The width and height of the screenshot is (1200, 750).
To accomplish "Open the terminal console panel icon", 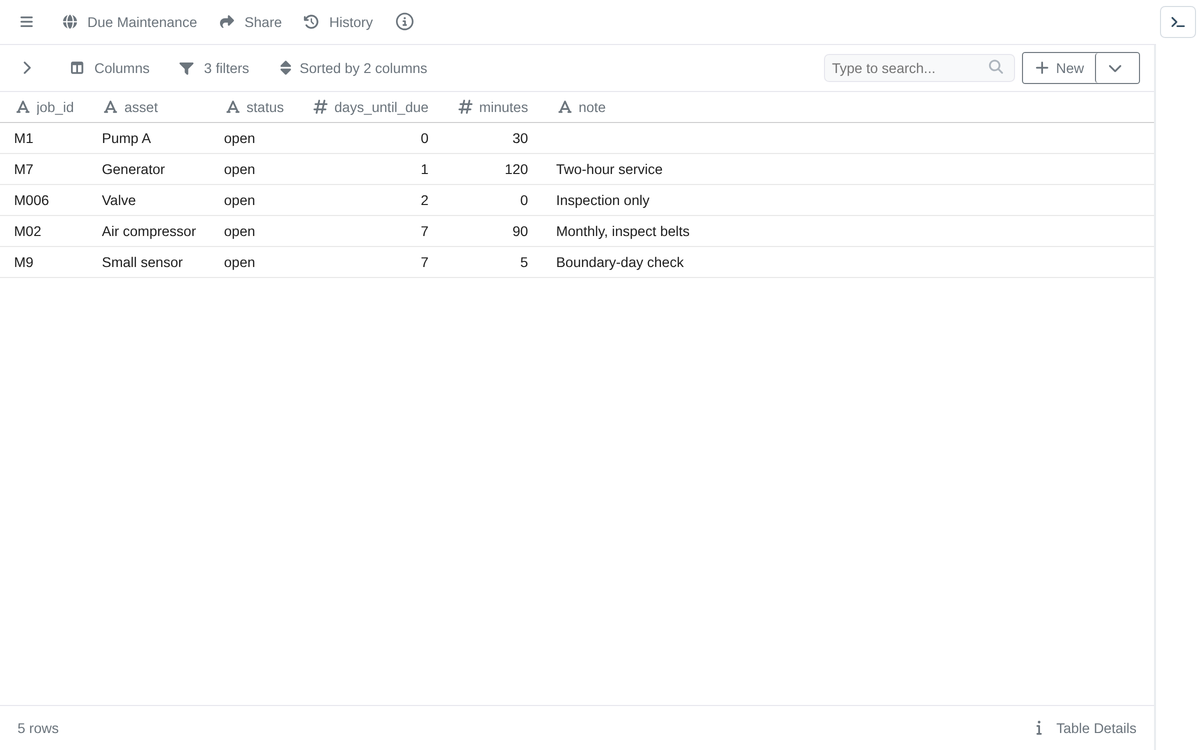I will [1178, 22].
